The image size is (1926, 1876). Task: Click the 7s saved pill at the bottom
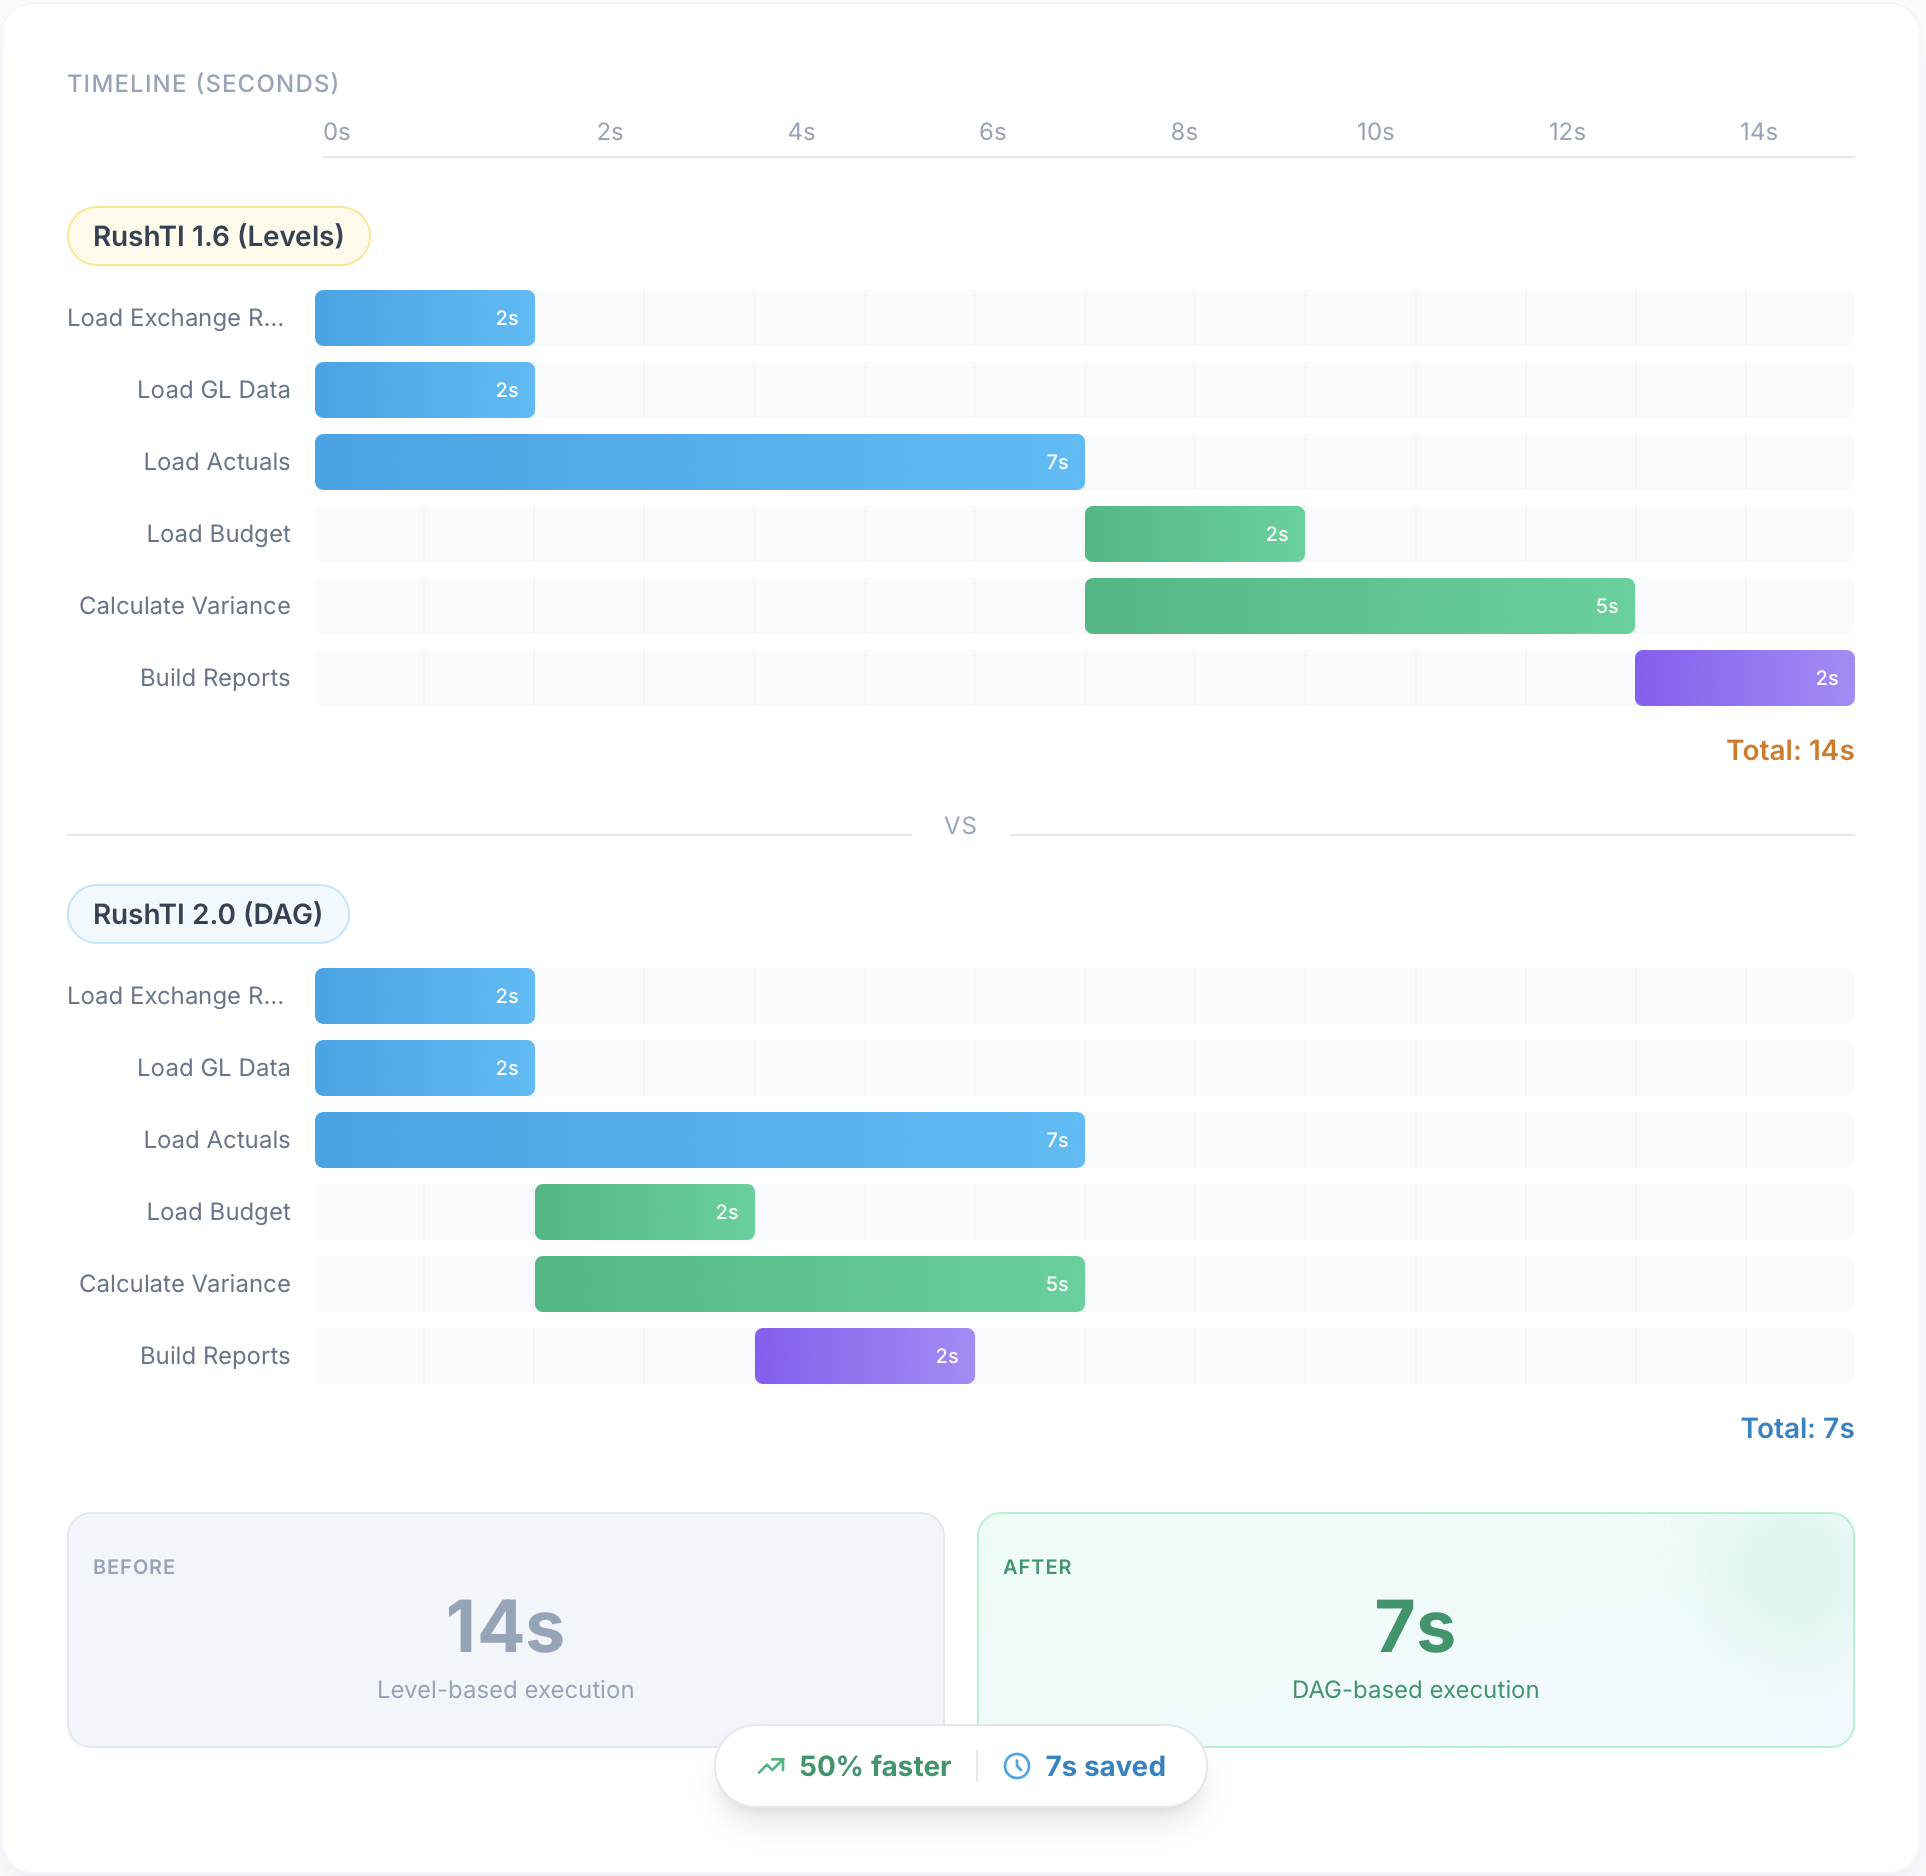tap(1104, 1765)
